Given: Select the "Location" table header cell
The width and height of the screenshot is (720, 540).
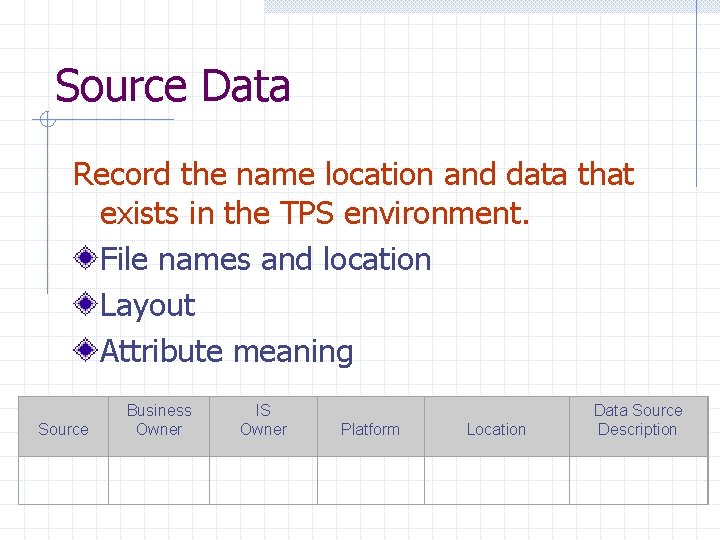Looking at the screenshot, I should point(497,427).
